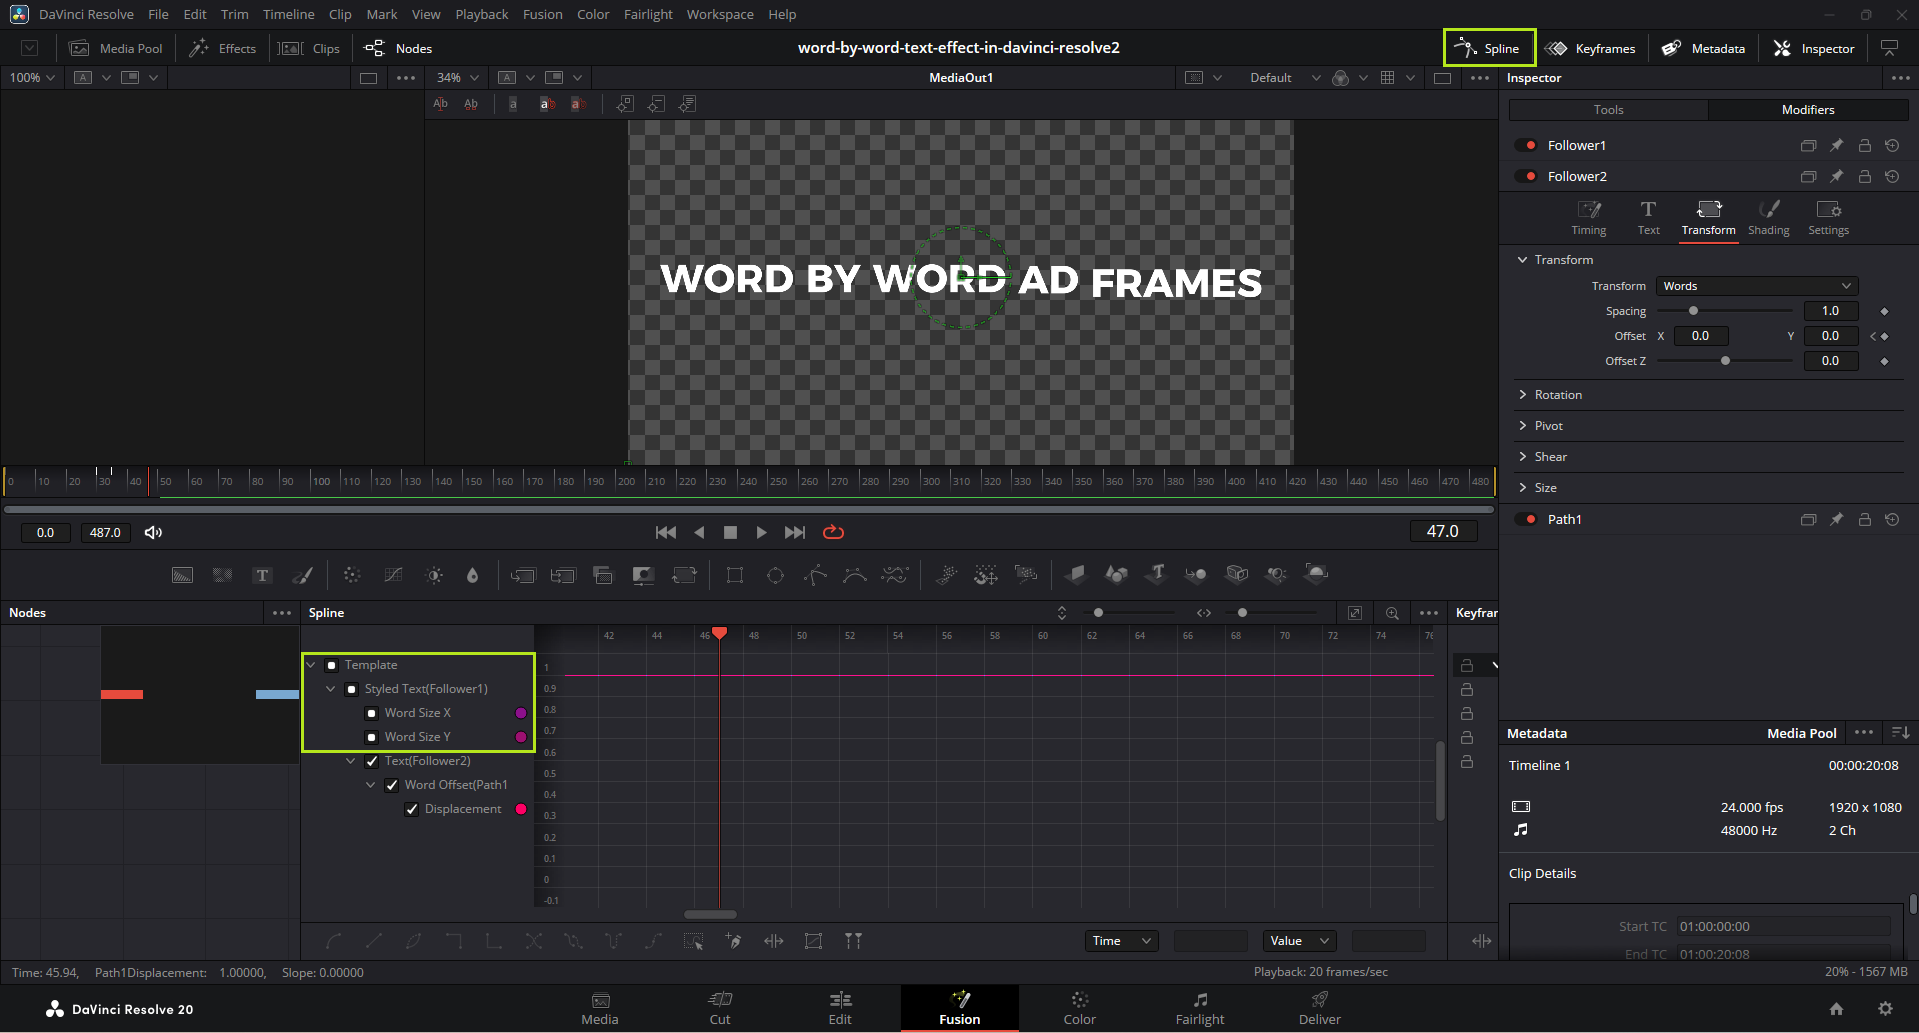Image resolution: width=1919 pixels, height=1033 pixels.
Task: Click the Text+ tool icon in toolbar
Action: pyautogui.click(x=262, y=575)
